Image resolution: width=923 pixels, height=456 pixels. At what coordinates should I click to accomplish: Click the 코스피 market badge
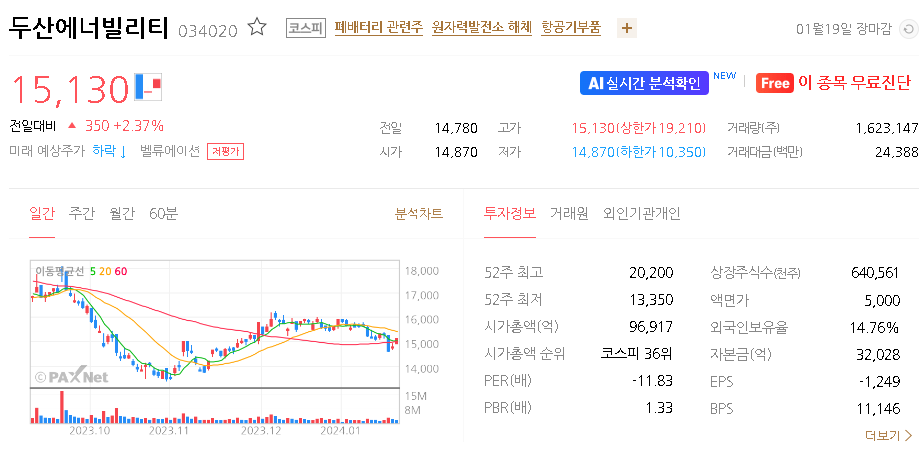[306, 28]
